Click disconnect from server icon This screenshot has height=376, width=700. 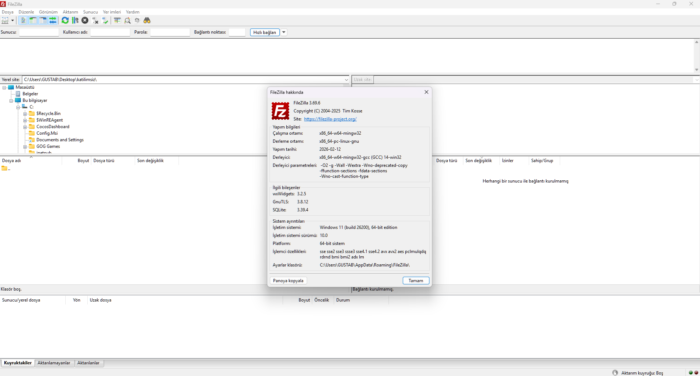95,21
